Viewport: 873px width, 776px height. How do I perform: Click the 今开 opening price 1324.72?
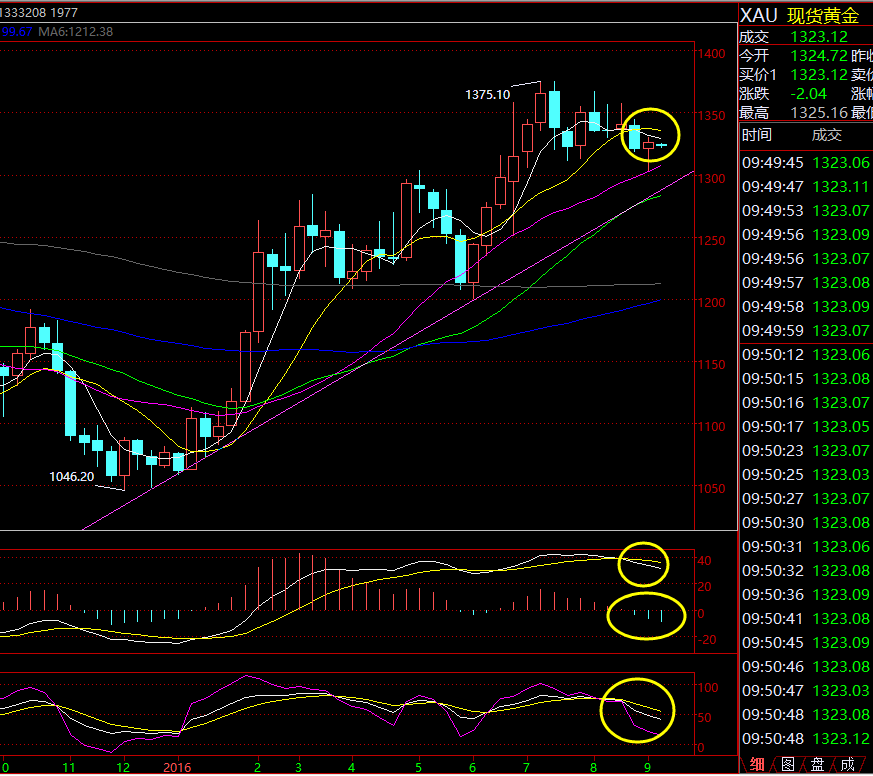click(x=819, y=56)
